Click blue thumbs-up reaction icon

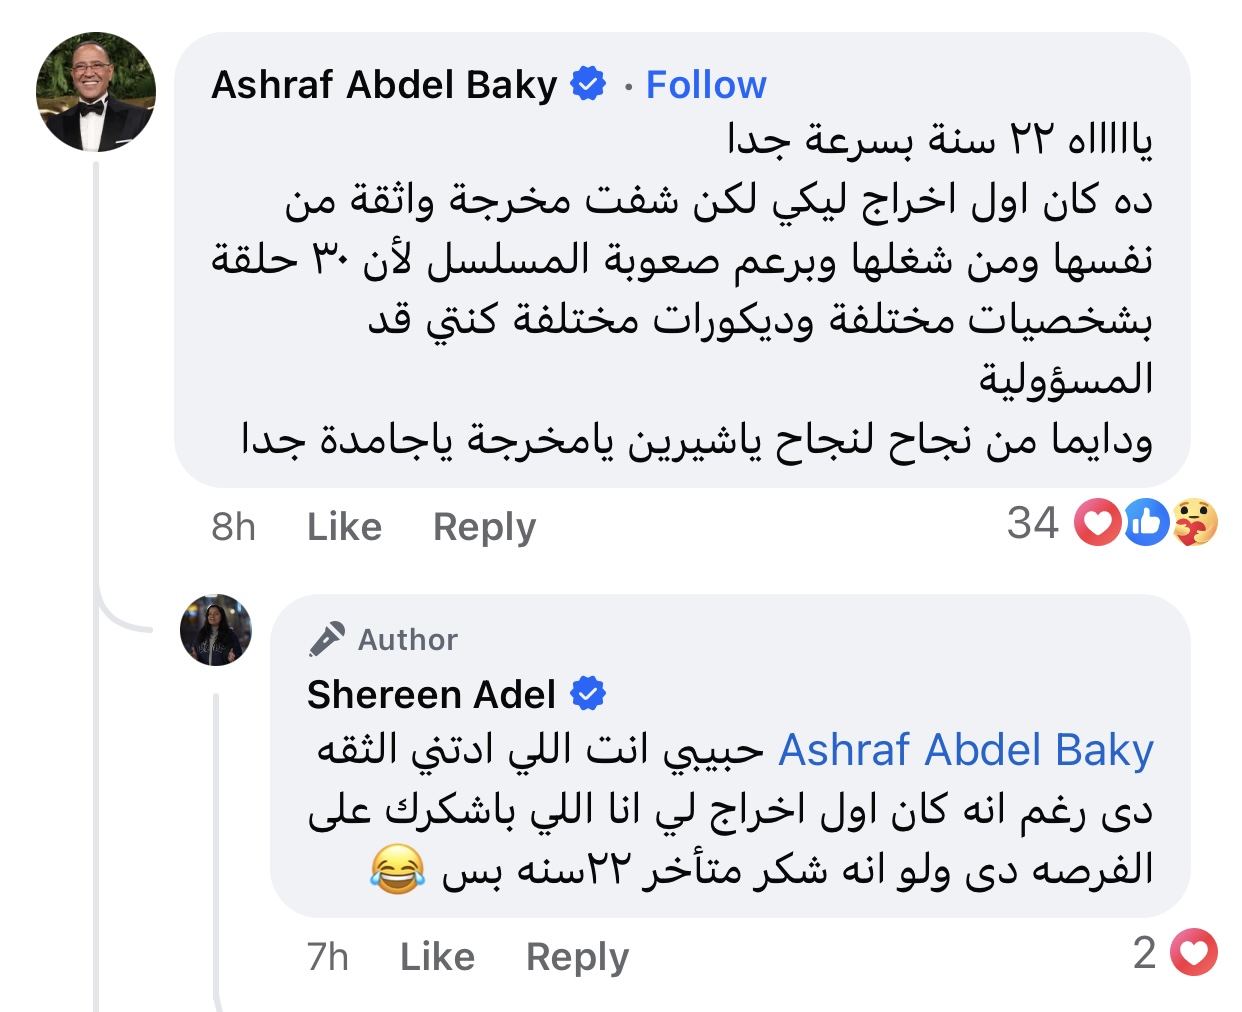tap(1146, 523)
